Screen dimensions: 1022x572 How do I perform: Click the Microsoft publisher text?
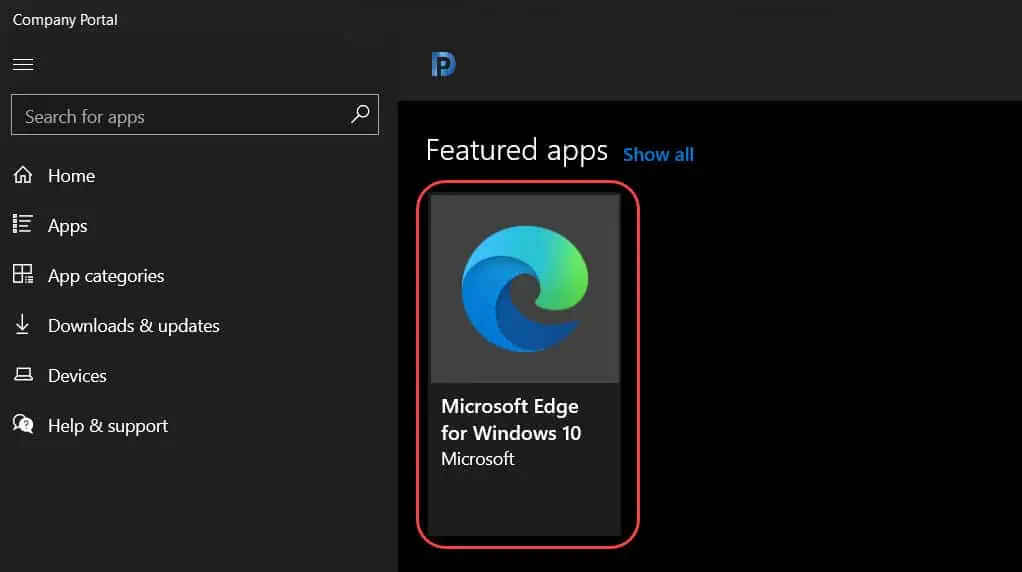click(x=478, y=459)
